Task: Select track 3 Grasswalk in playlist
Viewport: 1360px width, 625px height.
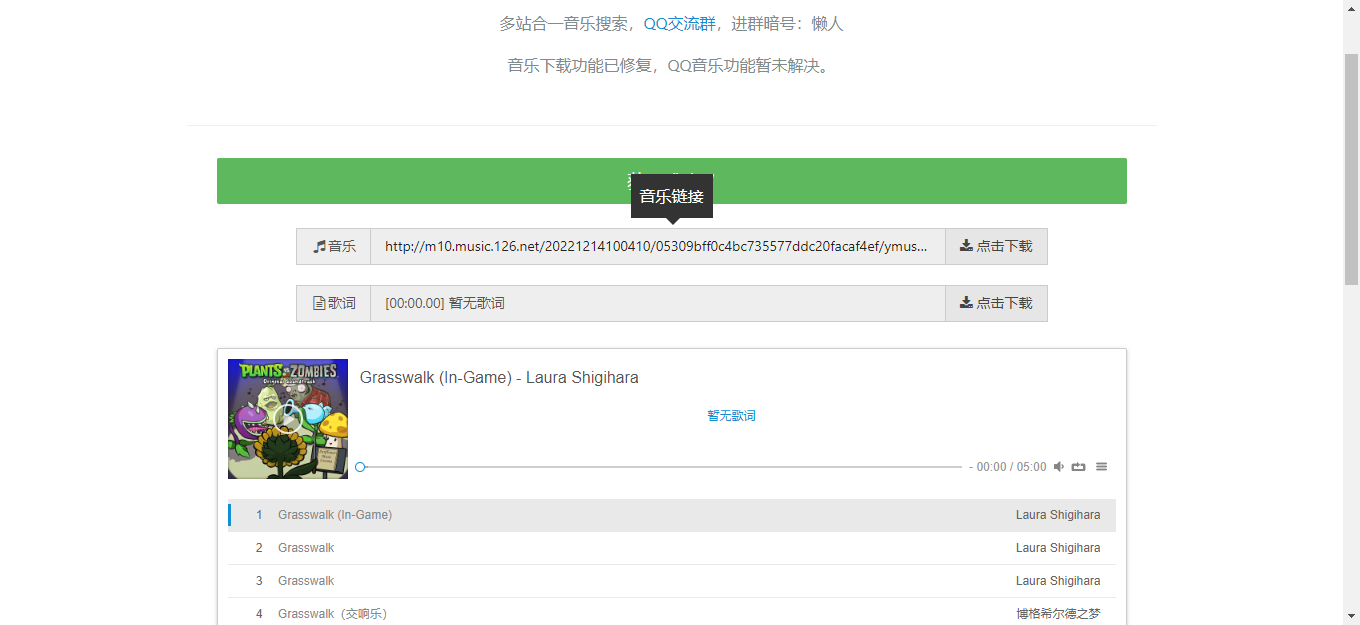Action: [672, 581]
